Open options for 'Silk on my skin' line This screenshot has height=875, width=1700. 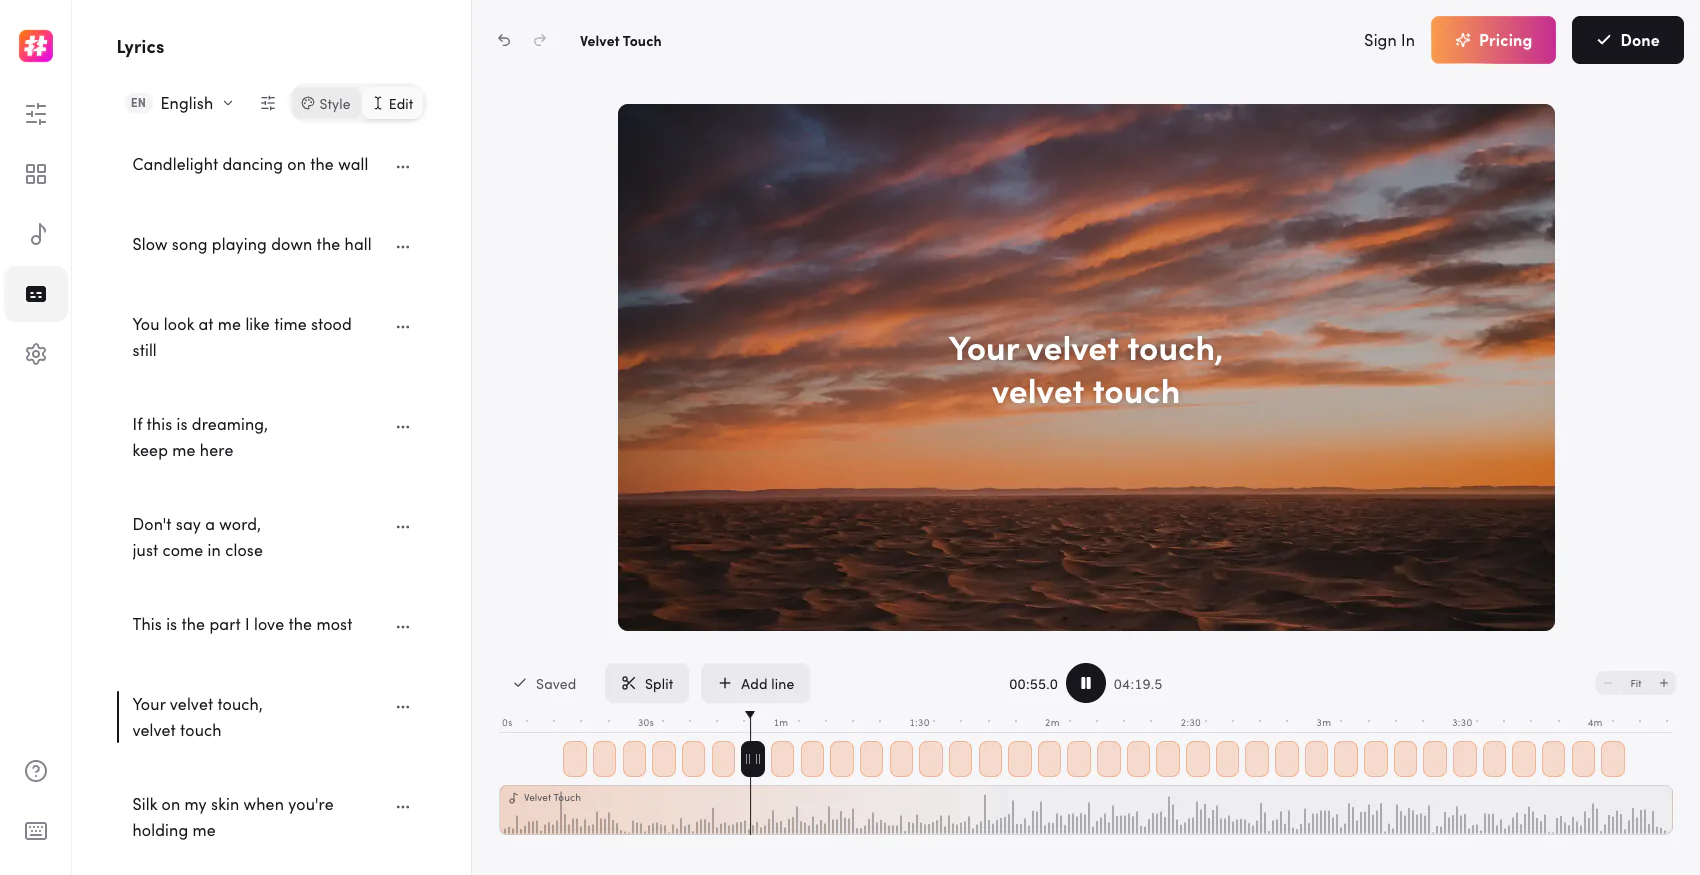pyautogui.click(x=403, y=806)
